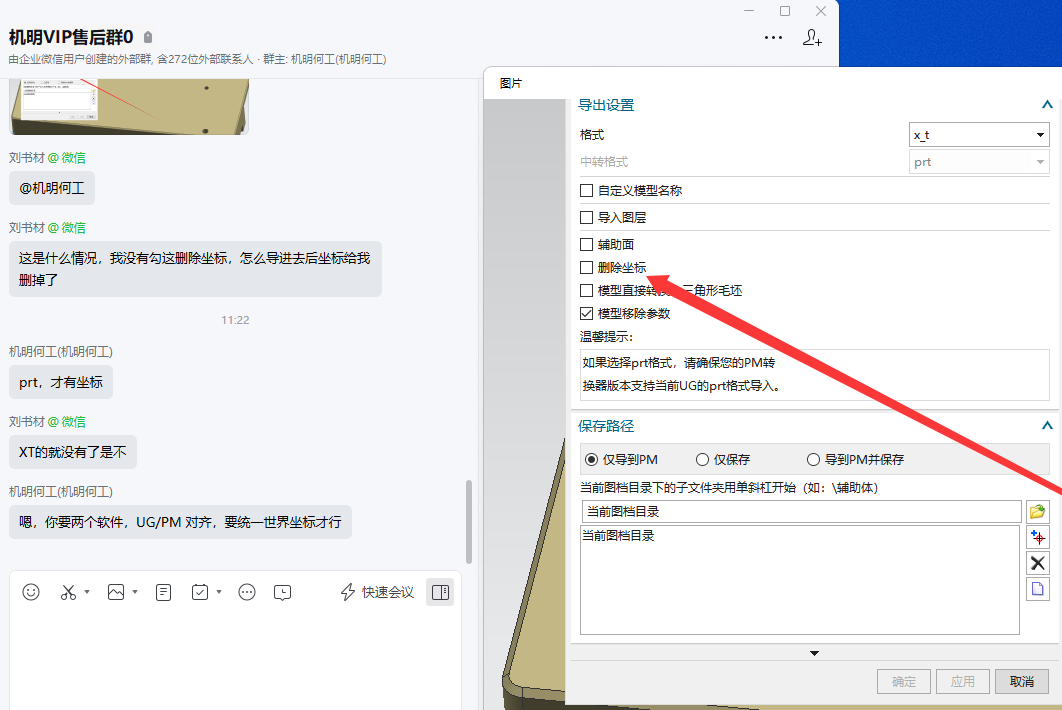Click the document notes icon
Image resolution: width=1062 pixels, height=710 pixels.
click(163, 592)
